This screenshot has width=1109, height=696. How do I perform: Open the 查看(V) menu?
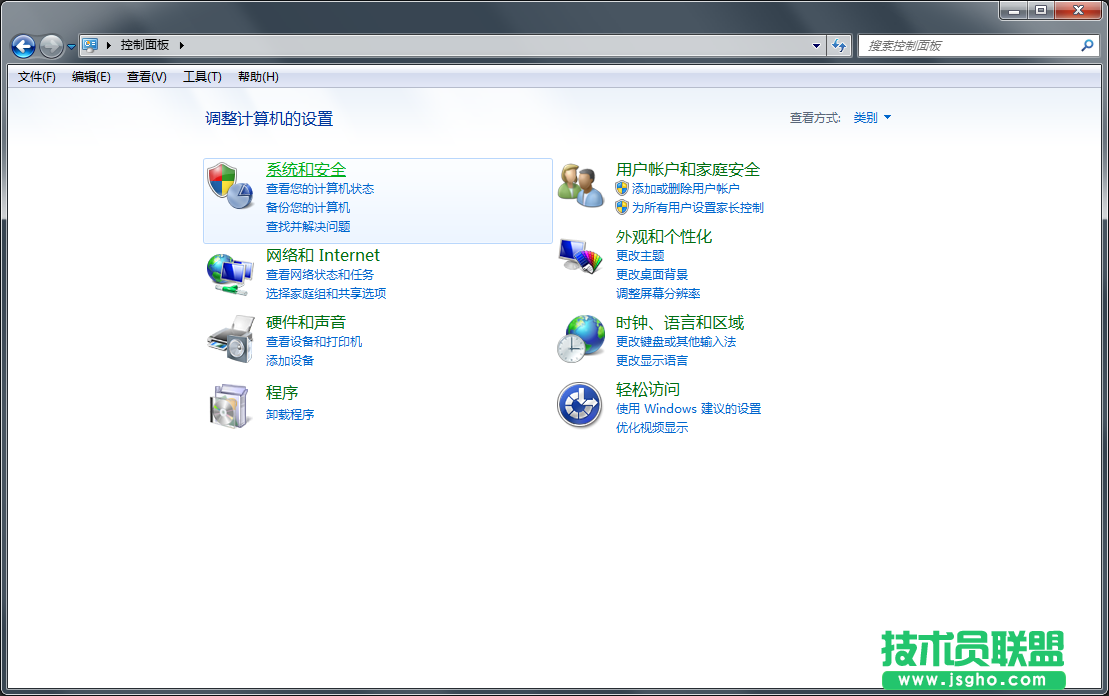[x=145, y=77]
